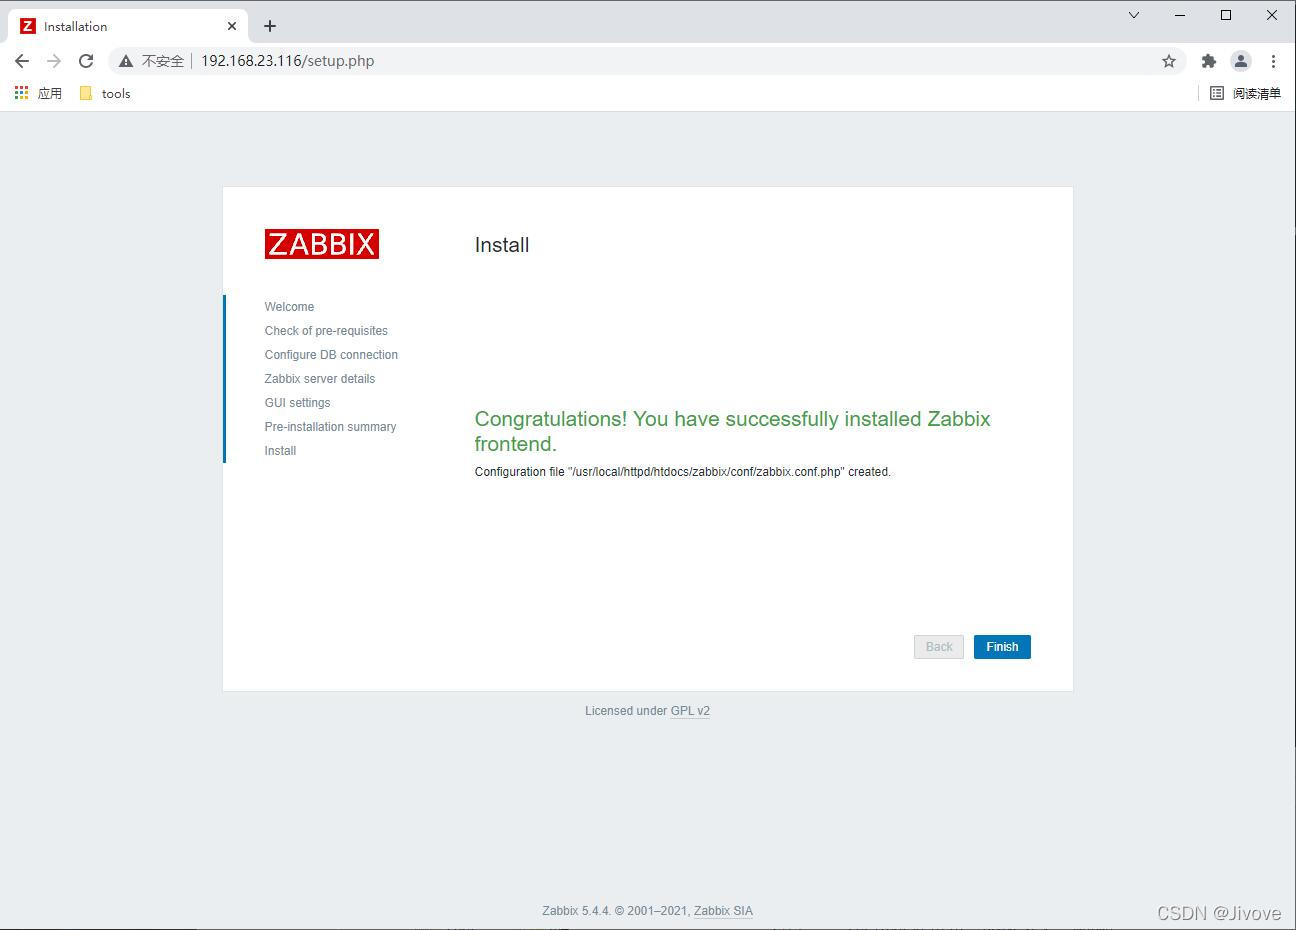The height and width of the screenshot is (930, 1296).
Task: Select Zabbix server details step
Action: click(x=320, y=379)
